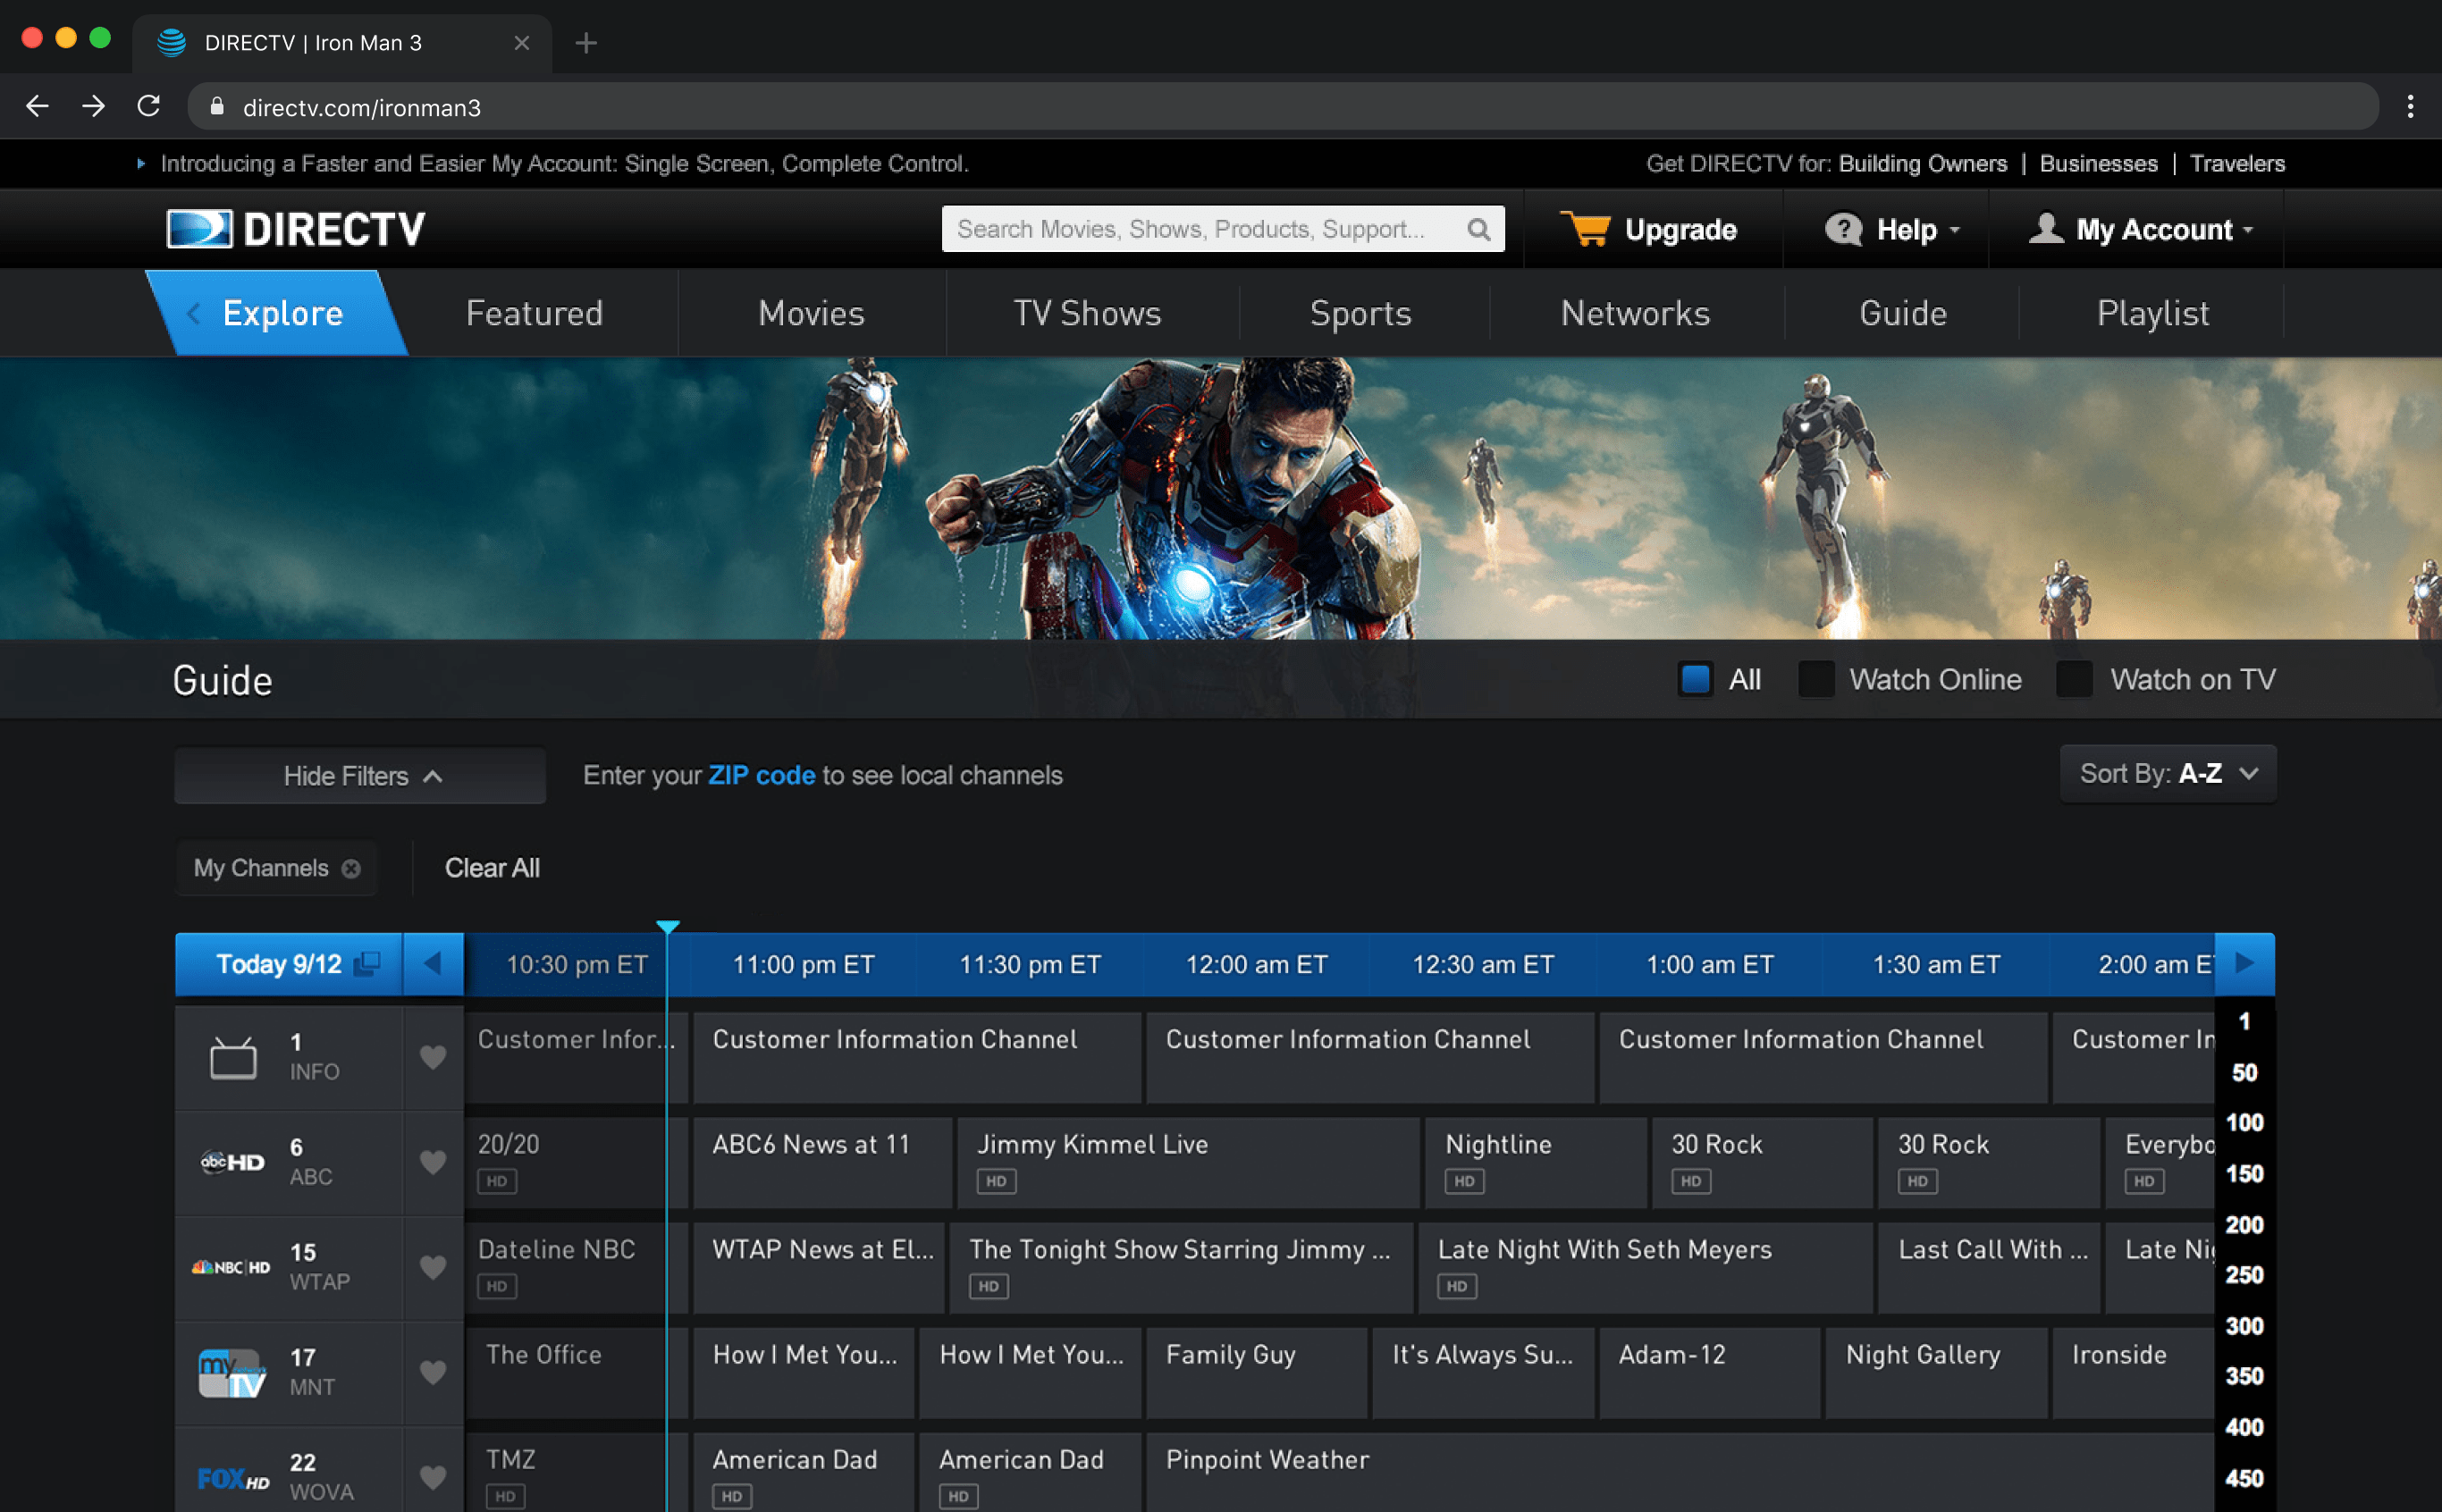The image size is (2442, 1512).
Task: Click the ZIP code link
Action: [x=761, y=775]
